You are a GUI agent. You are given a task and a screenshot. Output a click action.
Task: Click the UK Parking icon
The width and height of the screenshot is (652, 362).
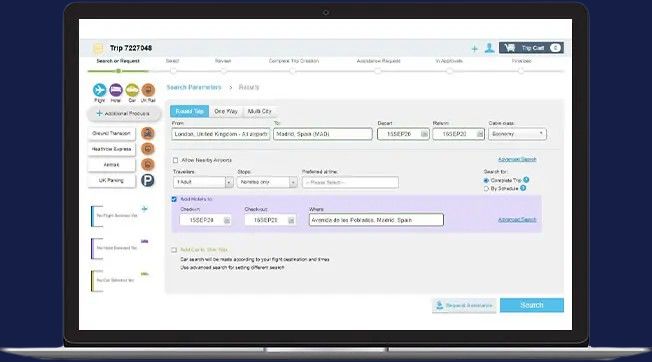148,180
